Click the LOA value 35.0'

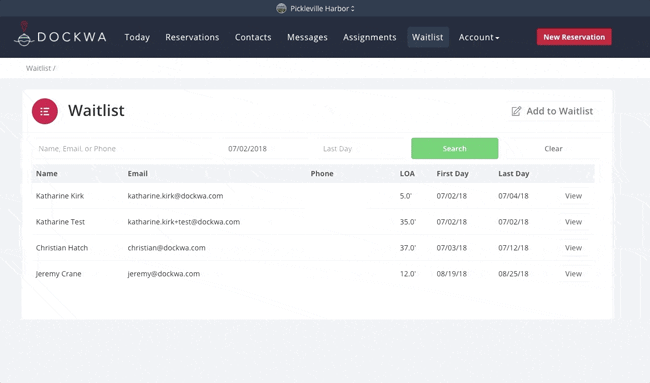408,222
